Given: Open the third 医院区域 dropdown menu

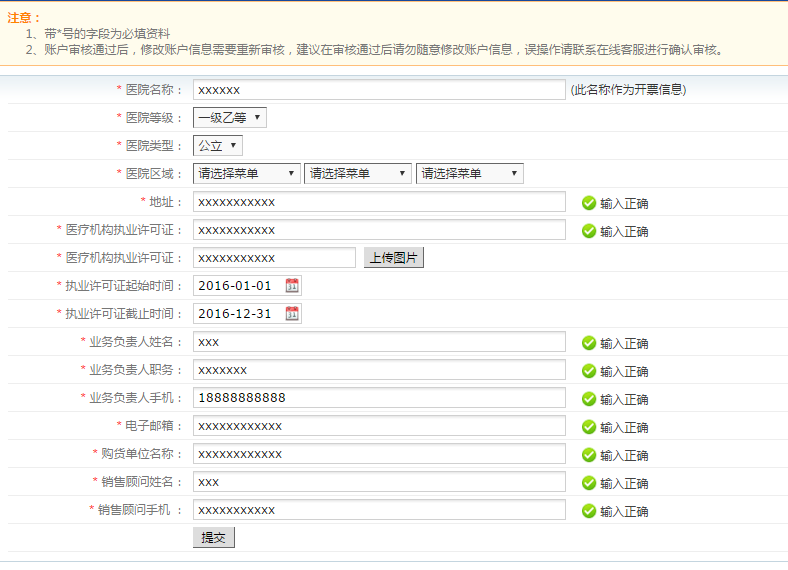Looking at the screenshot, I should 470,174.
